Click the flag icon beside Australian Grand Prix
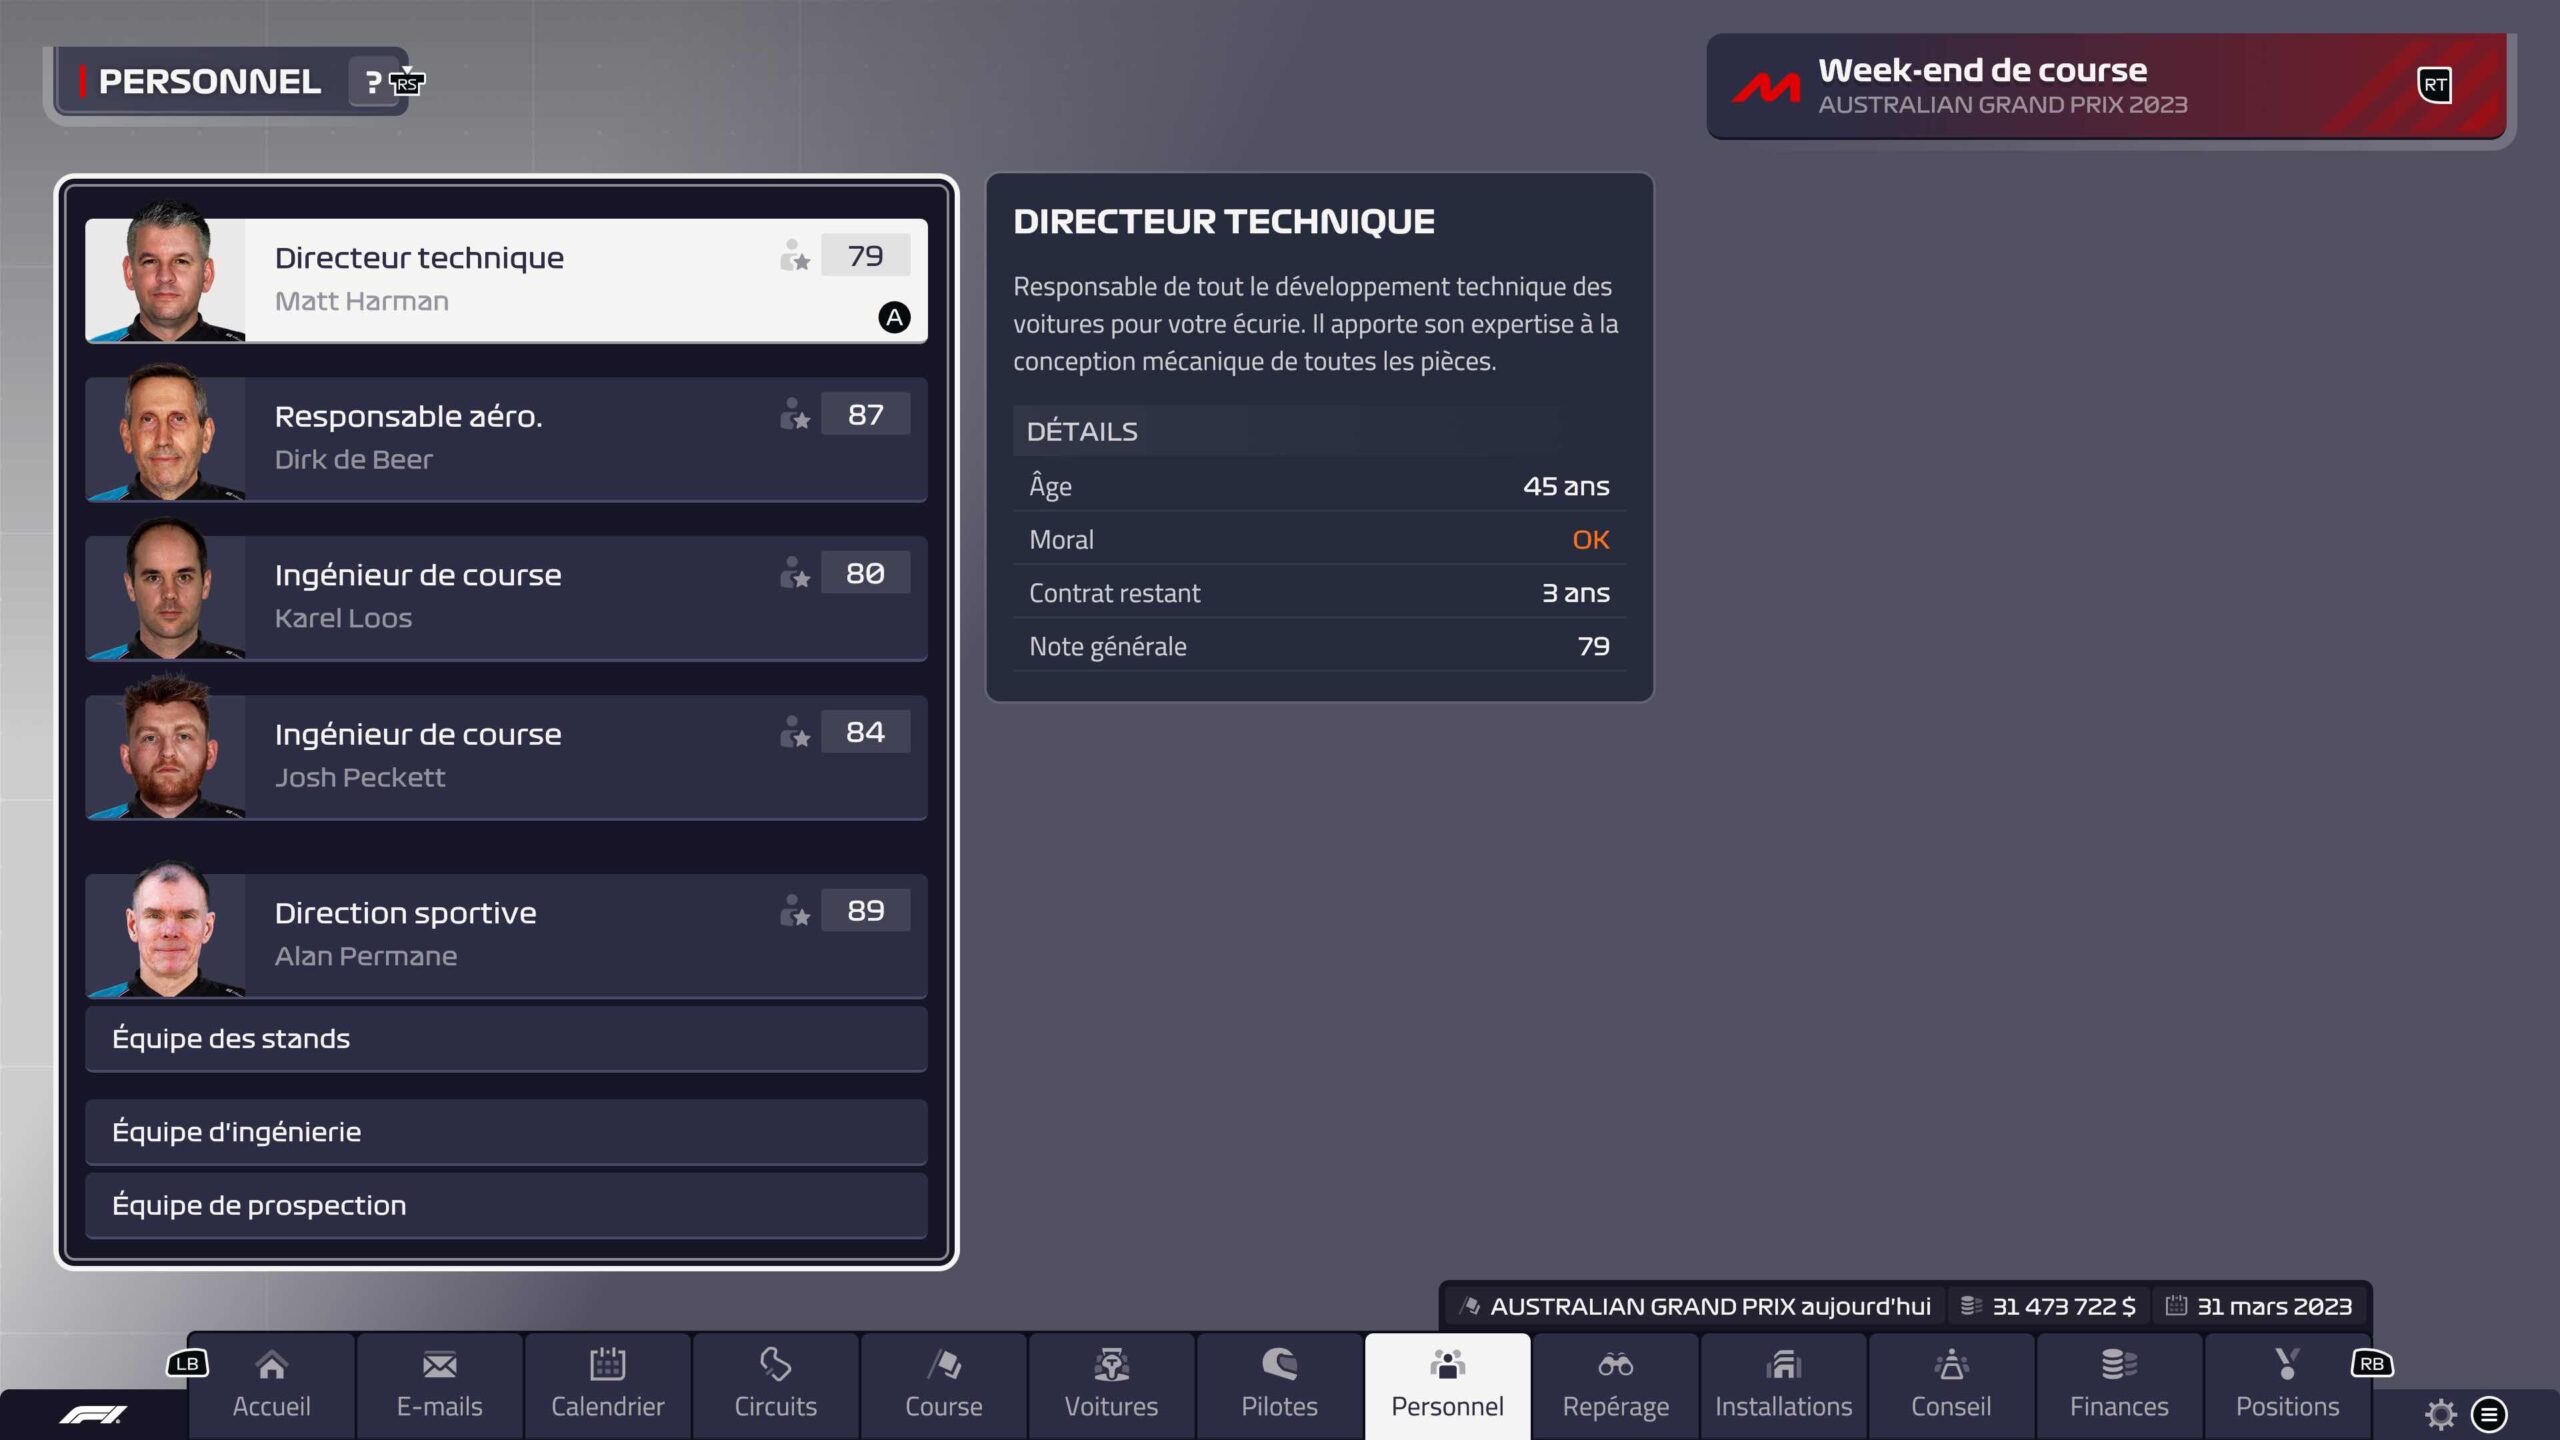Viewport: 2560px width, 1440px height. tap(1470, 1306)
